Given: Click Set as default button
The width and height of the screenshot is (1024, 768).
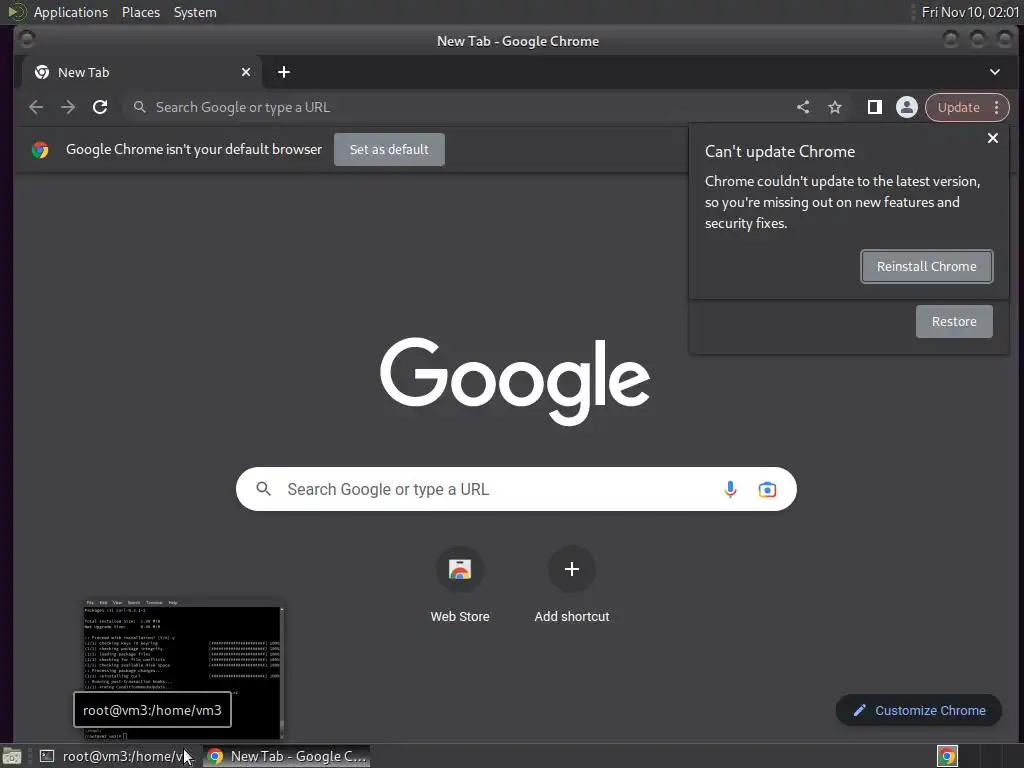Looking at the screenshot, I should (x=389, y=150).
